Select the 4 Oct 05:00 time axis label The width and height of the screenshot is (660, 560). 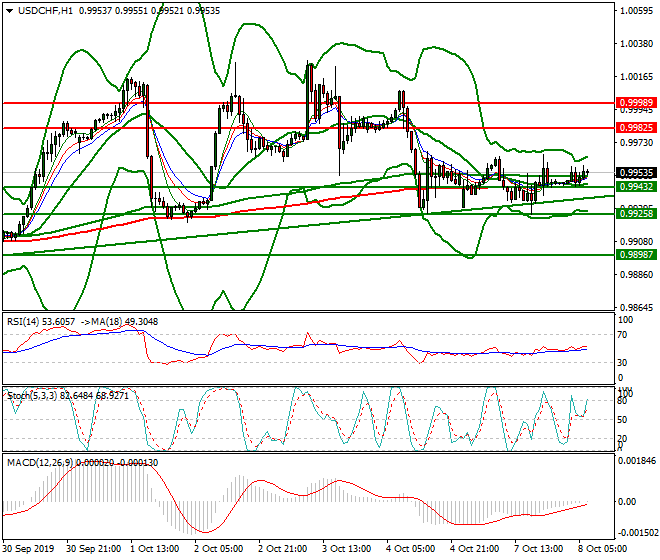pos(410,549)
